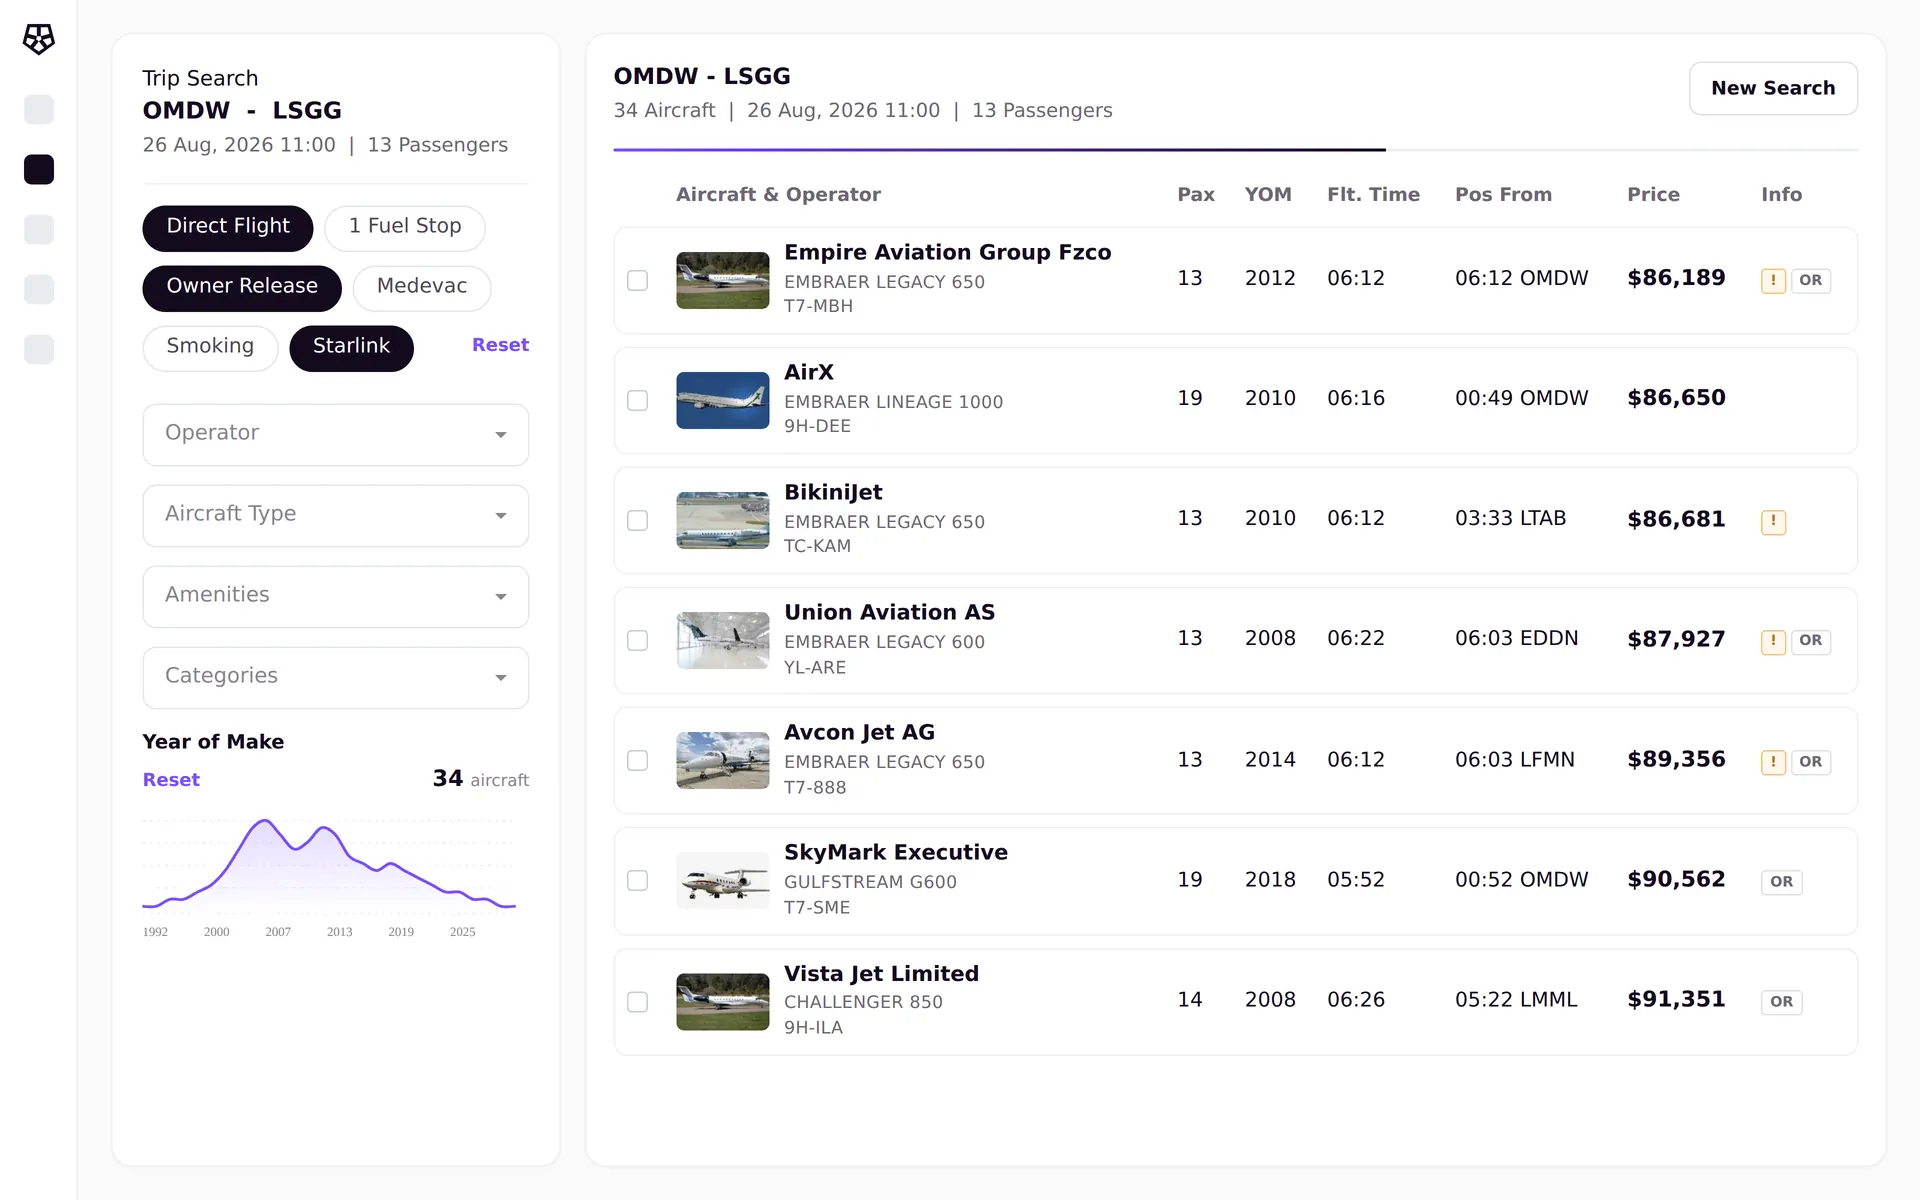1920x1200 pixels.
Task: Click OR badge on Union Aviation row
Action: [x=1810, y=641]
